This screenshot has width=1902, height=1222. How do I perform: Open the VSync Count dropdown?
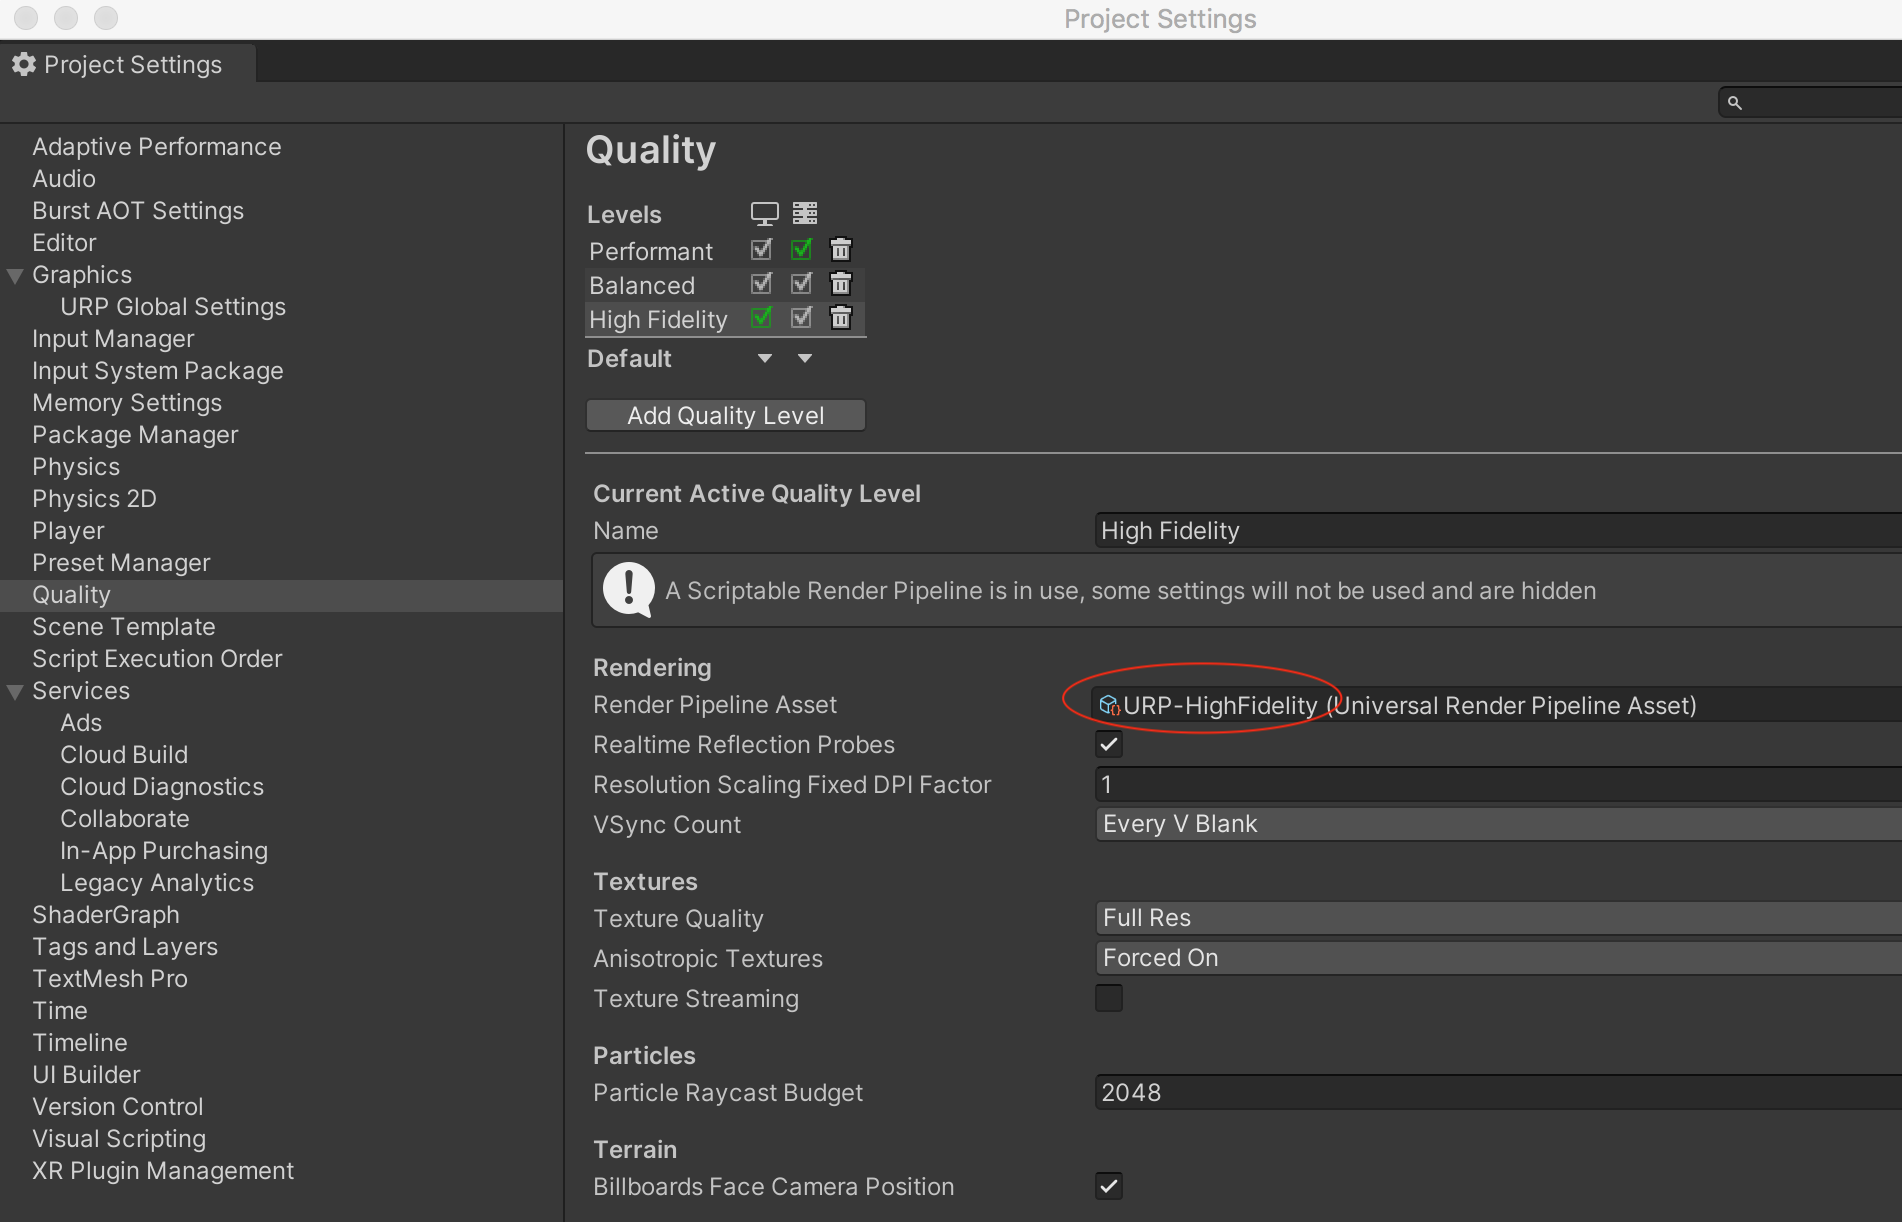pos(1497,824)
